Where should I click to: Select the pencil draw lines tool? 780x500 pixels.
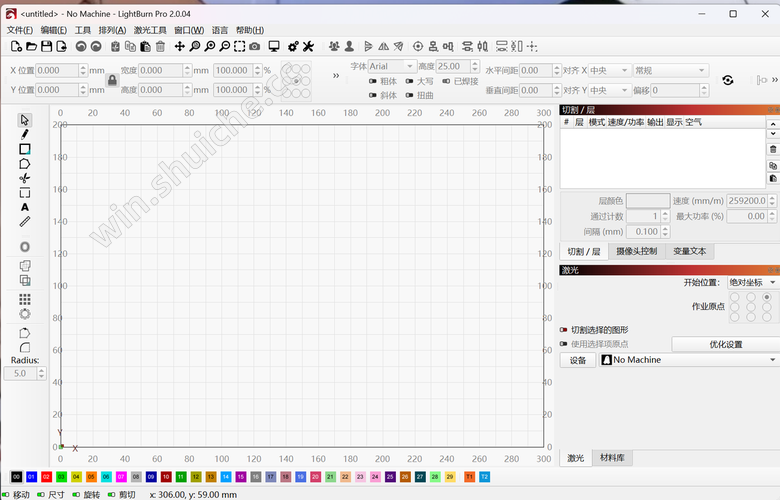[x=25, y=134]
